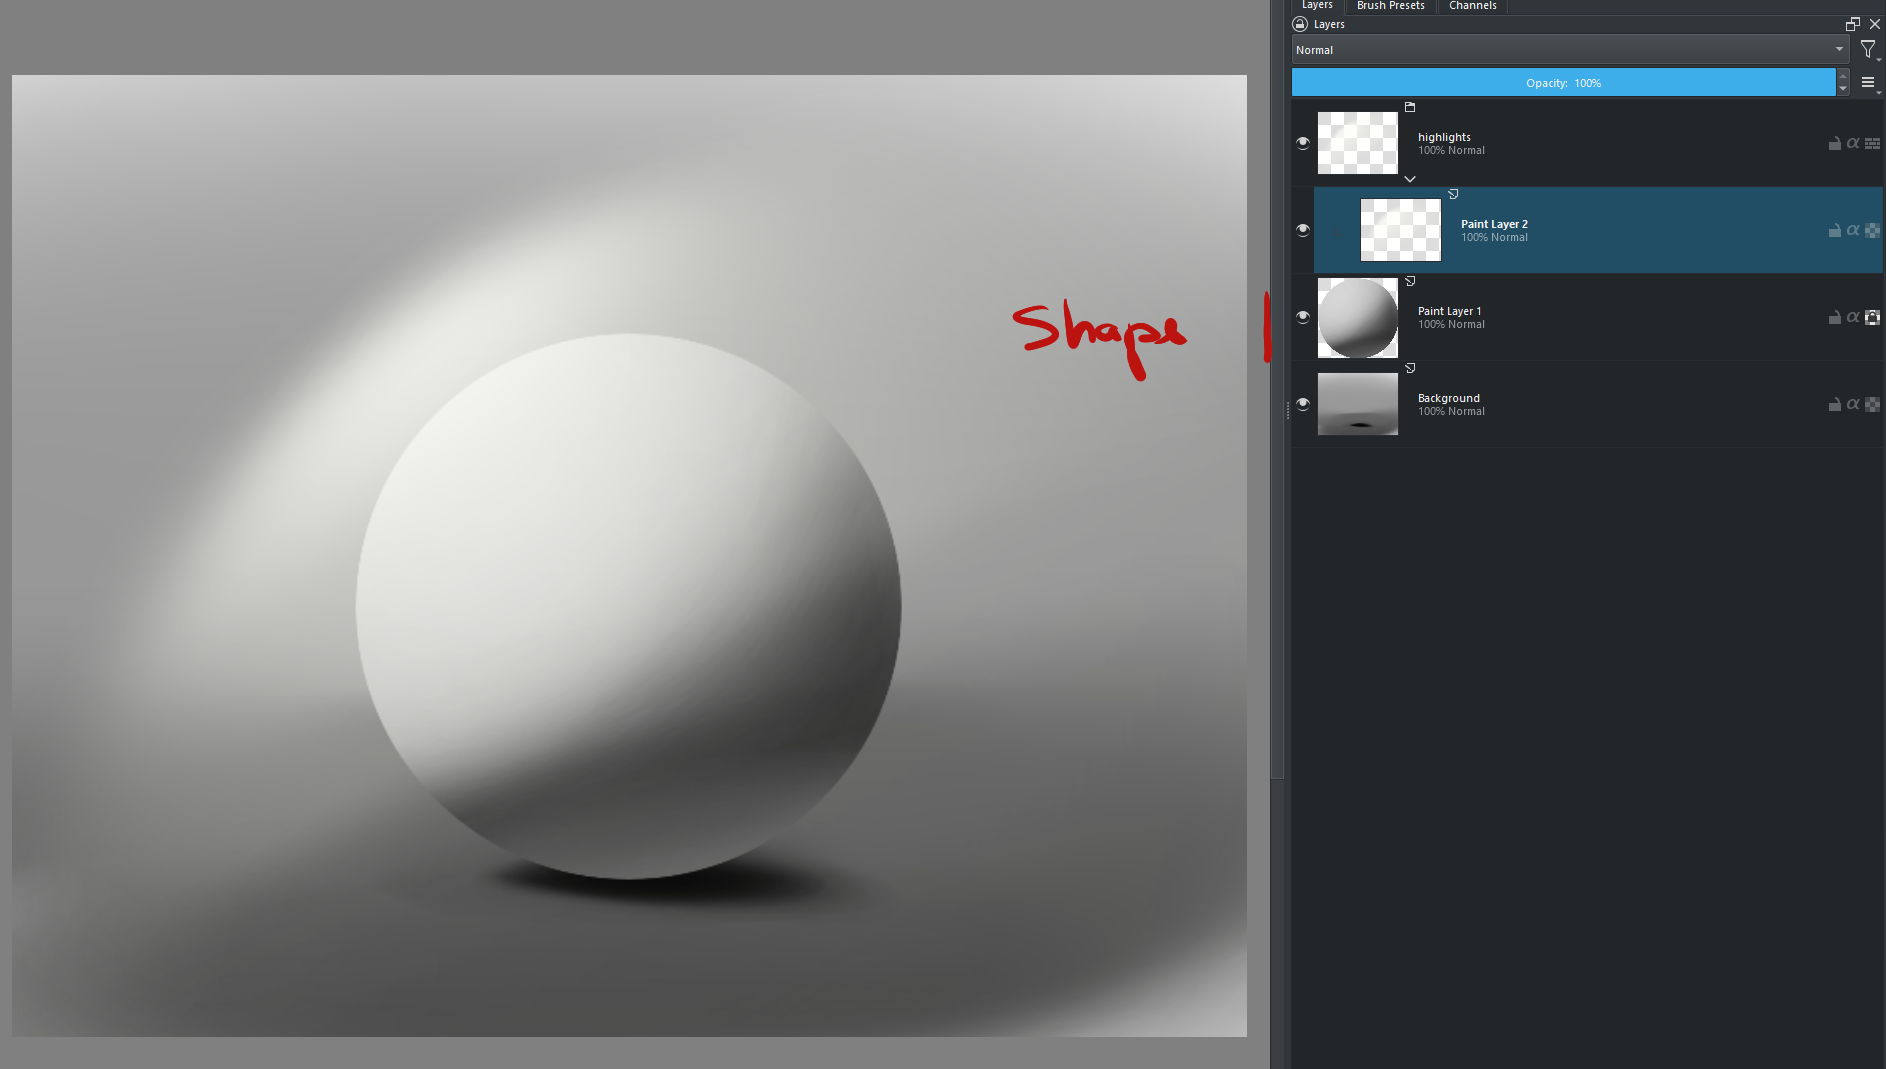
Task: Lock Paint Layer 1
Action: click(1835, 318)
